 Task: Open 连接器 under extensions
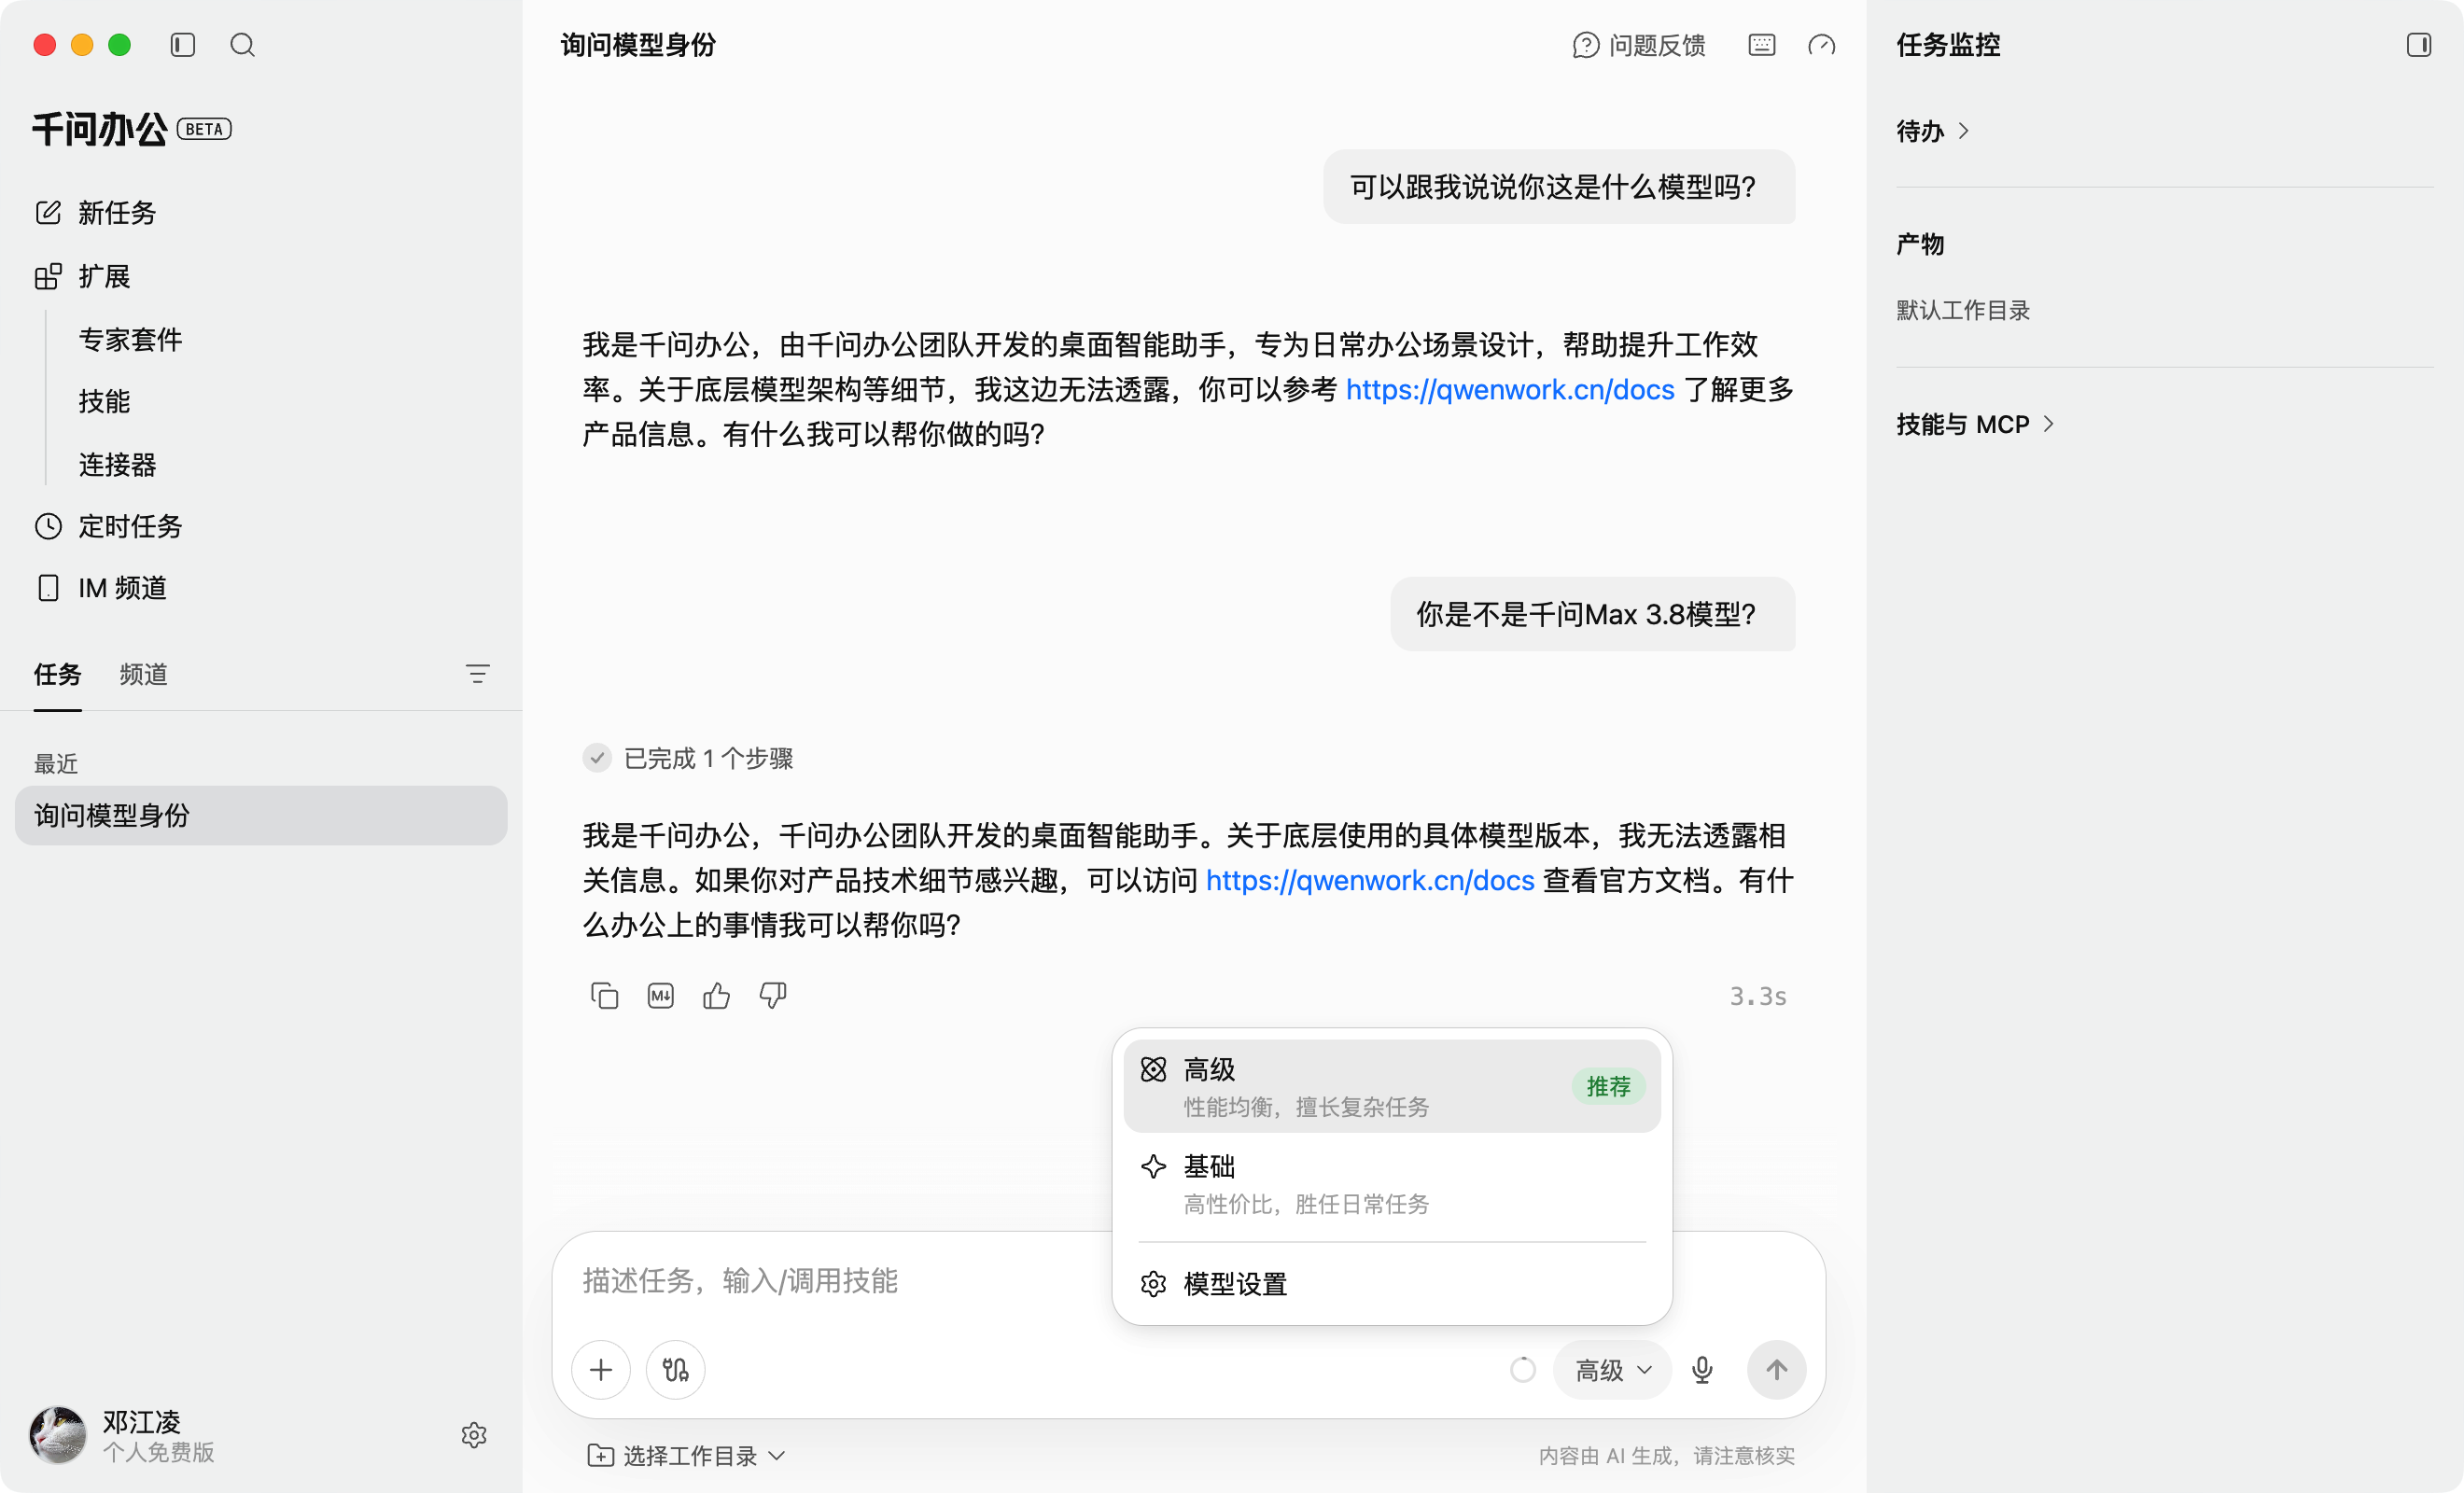coord(118,464)
